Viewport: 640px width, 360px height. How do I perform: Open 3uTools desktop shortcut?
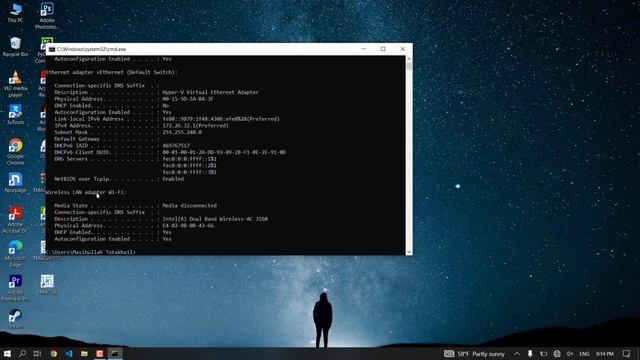[15, 115]
